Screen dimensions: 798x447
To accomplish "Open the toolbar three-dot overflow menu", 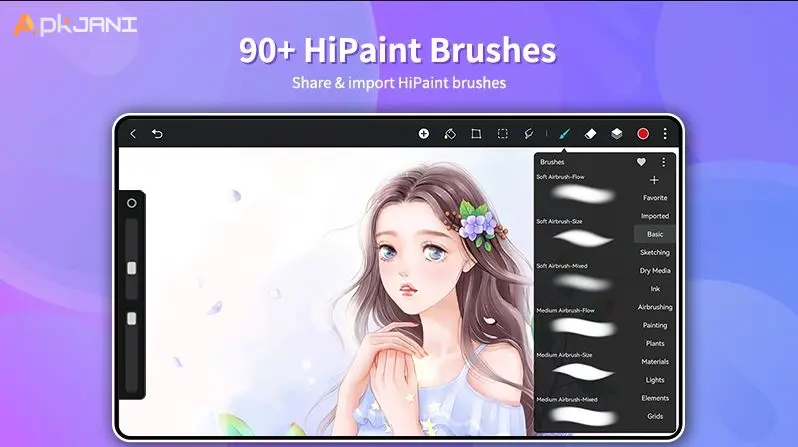I will point(665,134).
